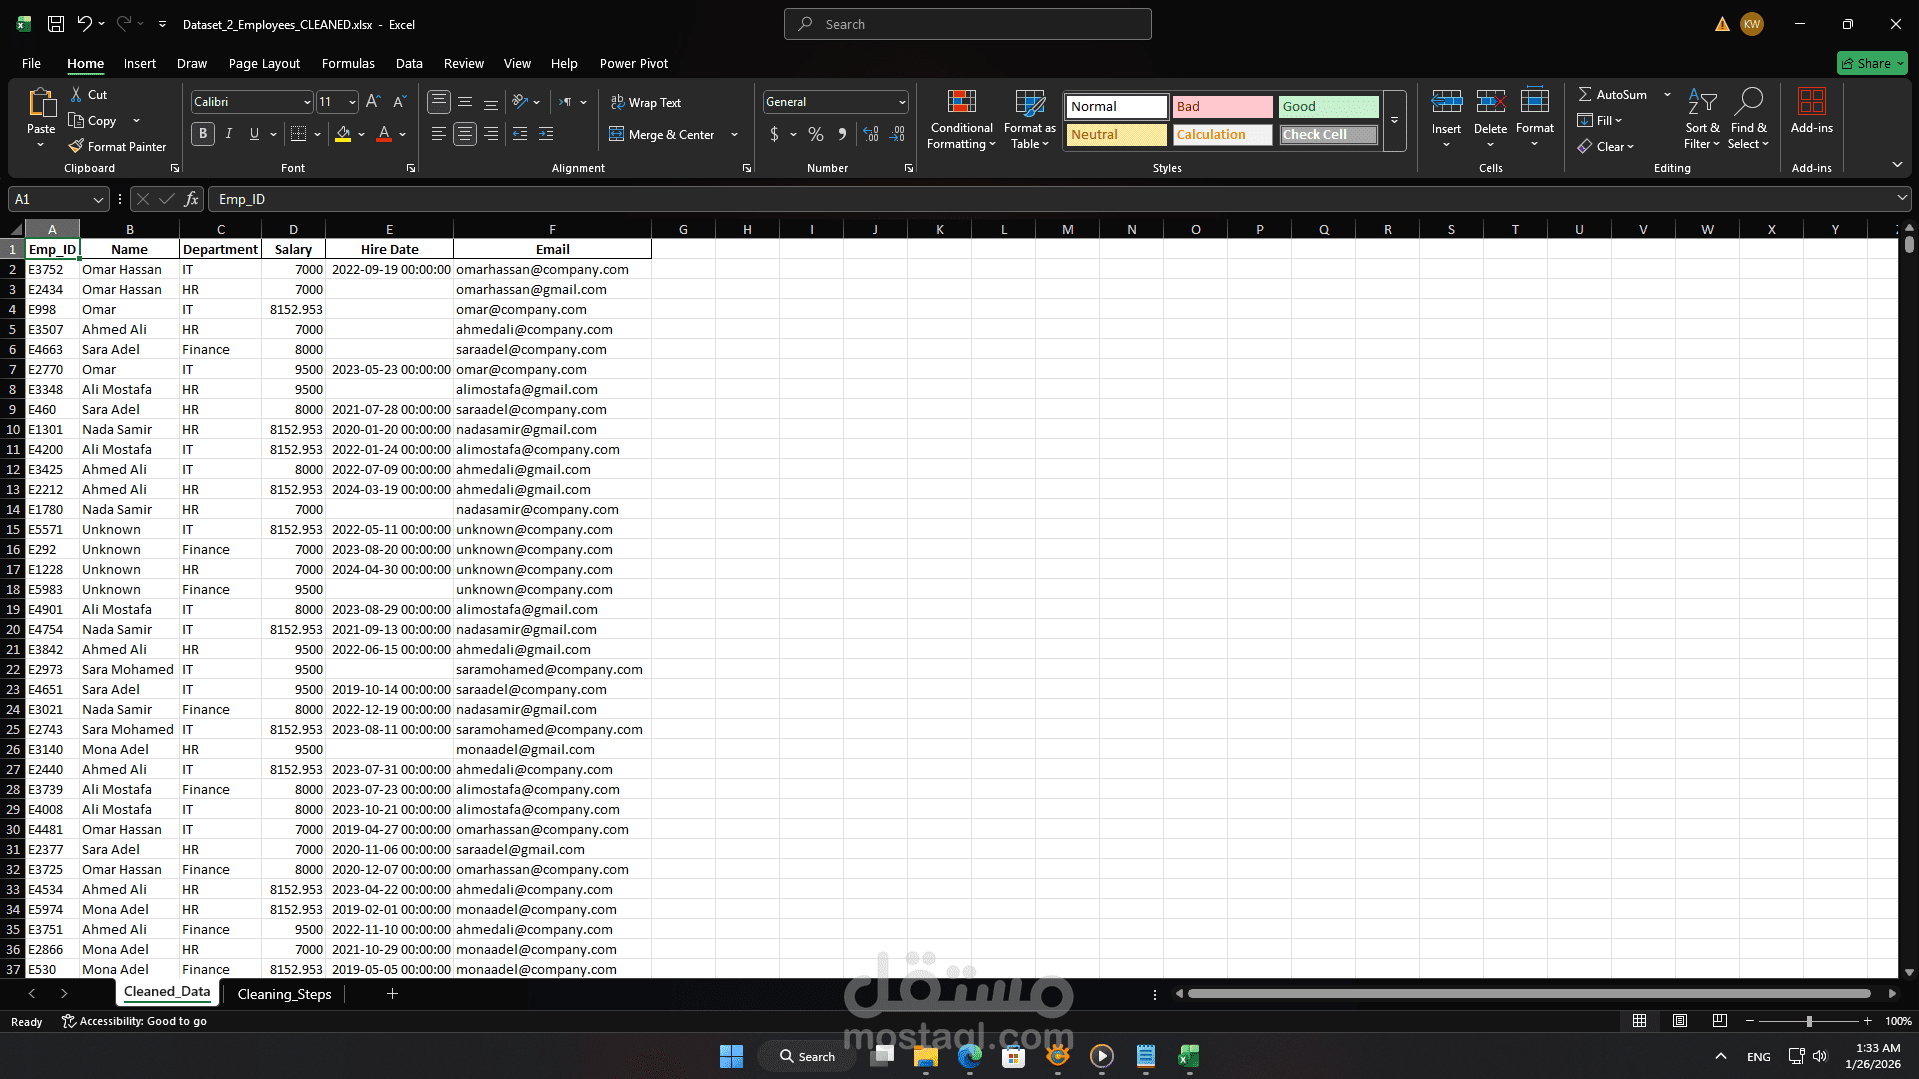Image resolution: width=1919 pixels, height=1079 pixels.
Task: Open the AutoSum dropdown arrow
Action: click(1667, 94)
